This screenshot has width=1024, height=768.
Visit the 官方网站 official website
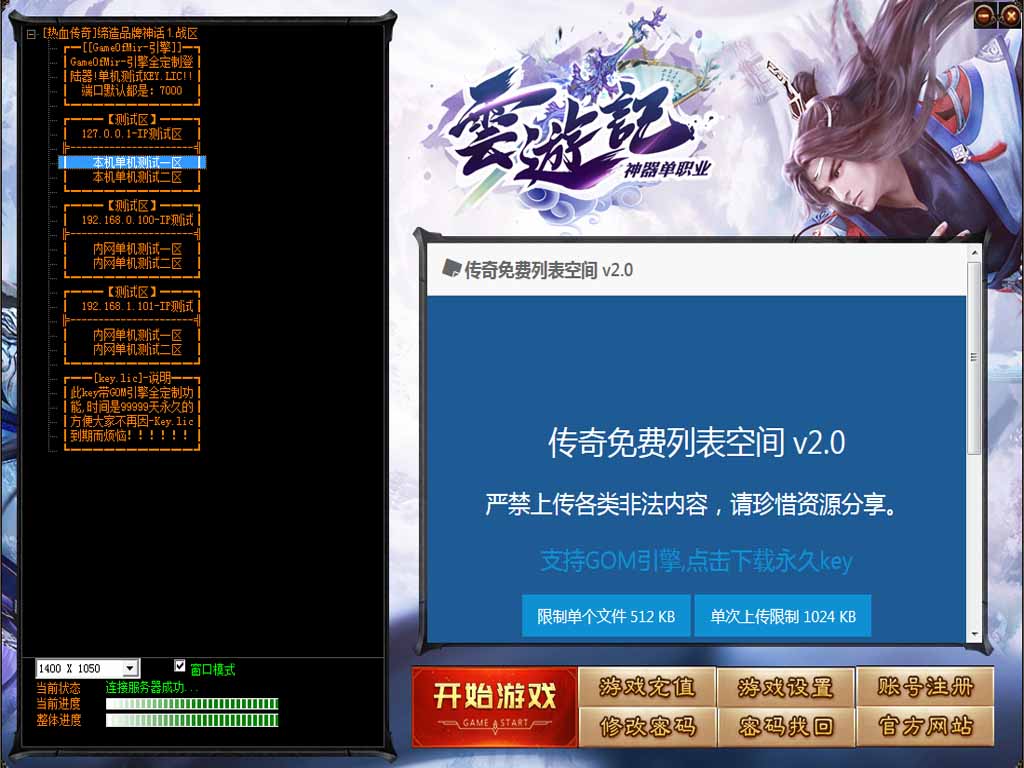(925, 727)
